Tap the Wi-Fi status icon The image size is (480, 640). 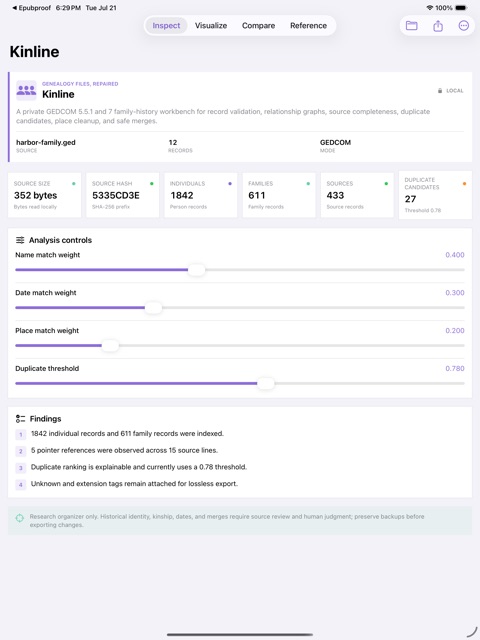tap(429, 8)
